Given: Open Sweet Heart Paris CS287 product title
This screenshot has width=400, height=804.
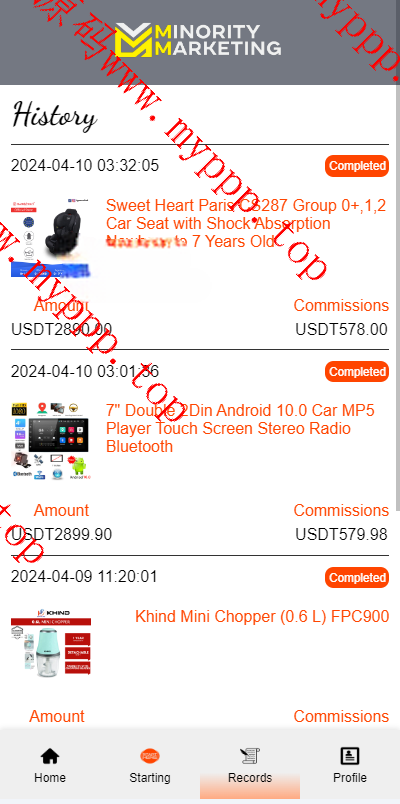Looking at the screenshot, I should (247, 223).
